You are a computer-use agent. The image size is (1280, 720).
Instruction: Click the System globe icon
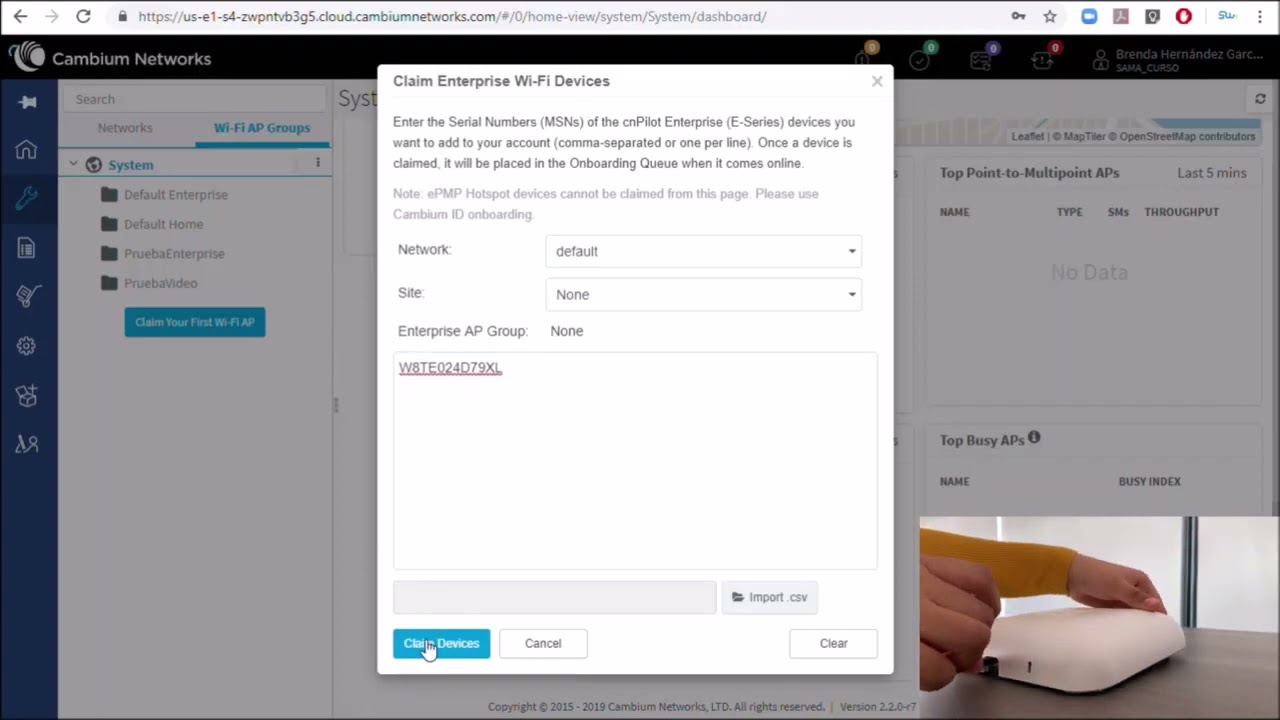click(x=94, y=165)
